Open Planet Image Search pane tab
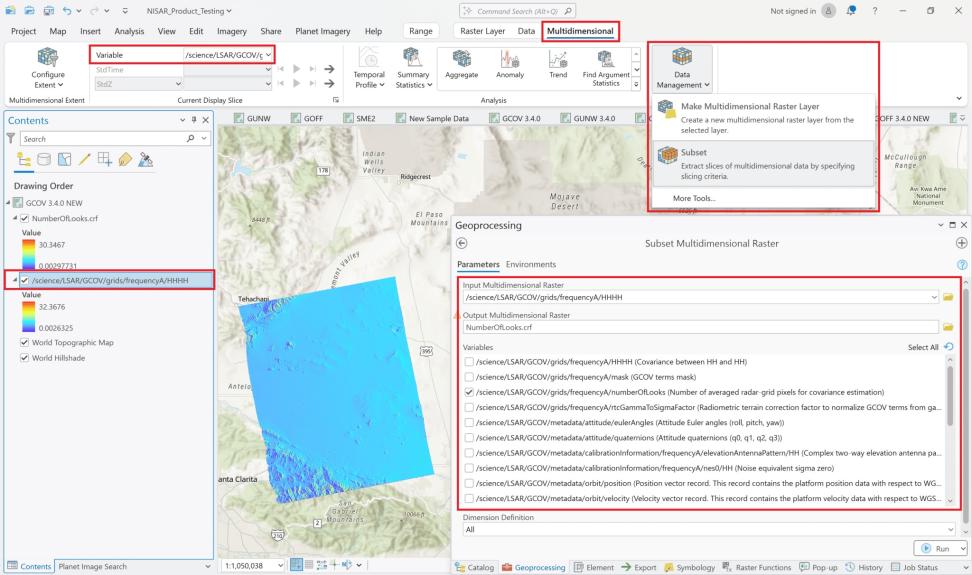972x575 pixels. click(92, 566)
